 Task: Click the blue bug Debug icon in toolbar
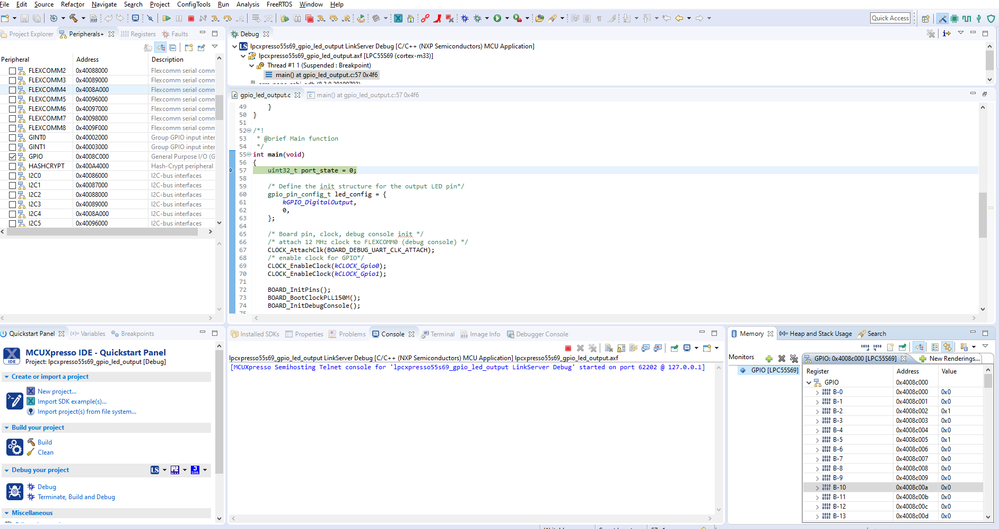point(465,18)
